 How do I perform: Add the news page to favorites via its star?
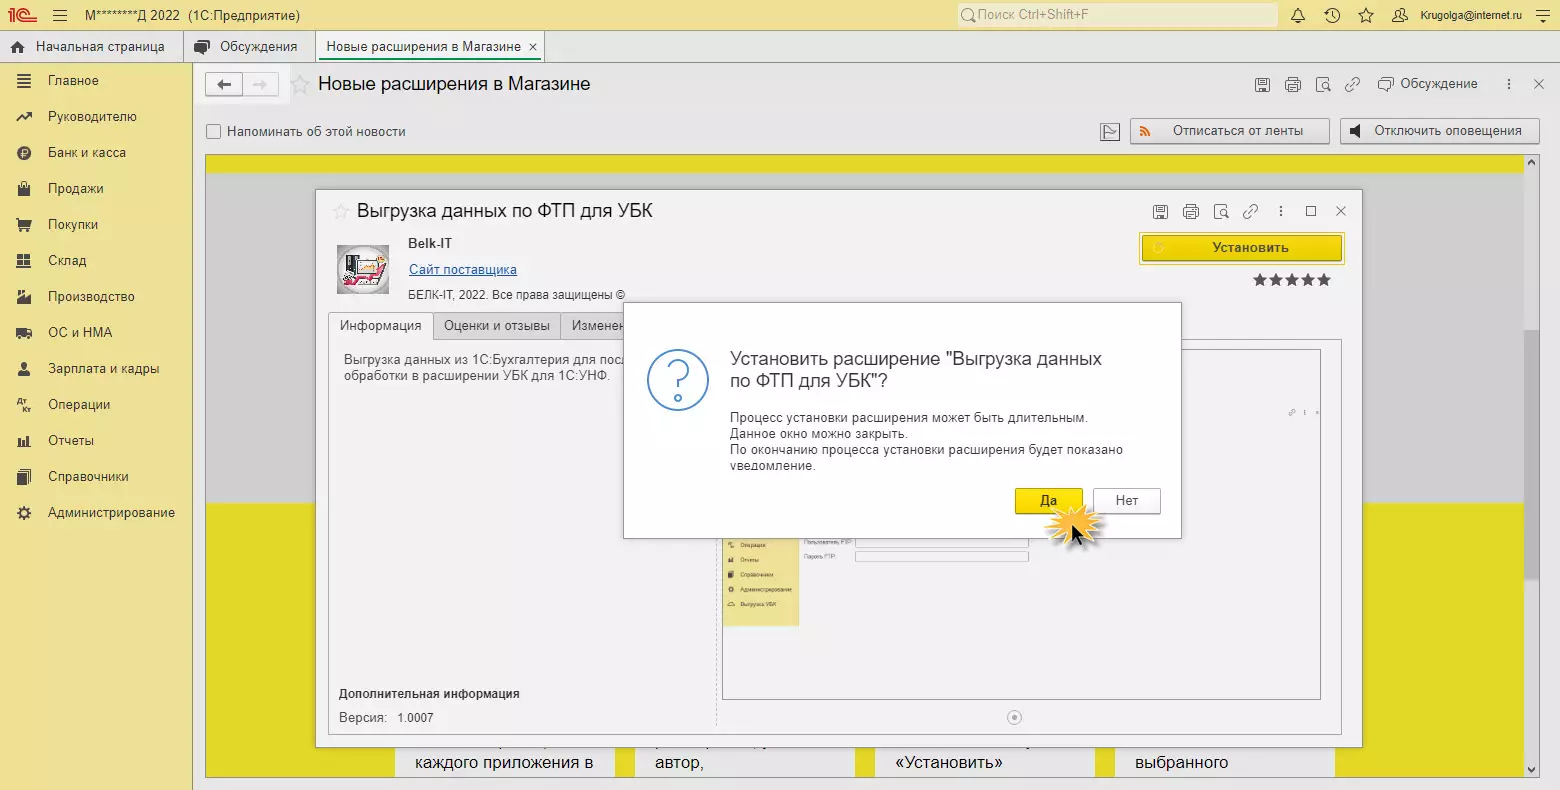point(300,85)
